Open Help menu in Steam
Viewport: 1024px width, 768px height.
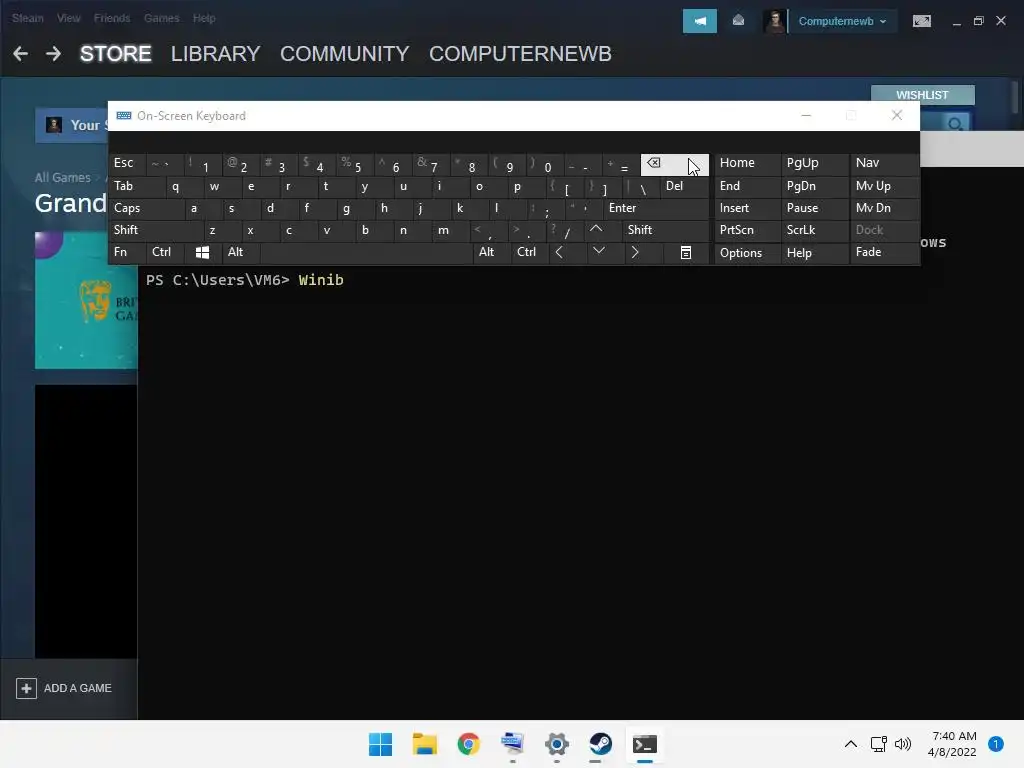(x=204, y=18)
